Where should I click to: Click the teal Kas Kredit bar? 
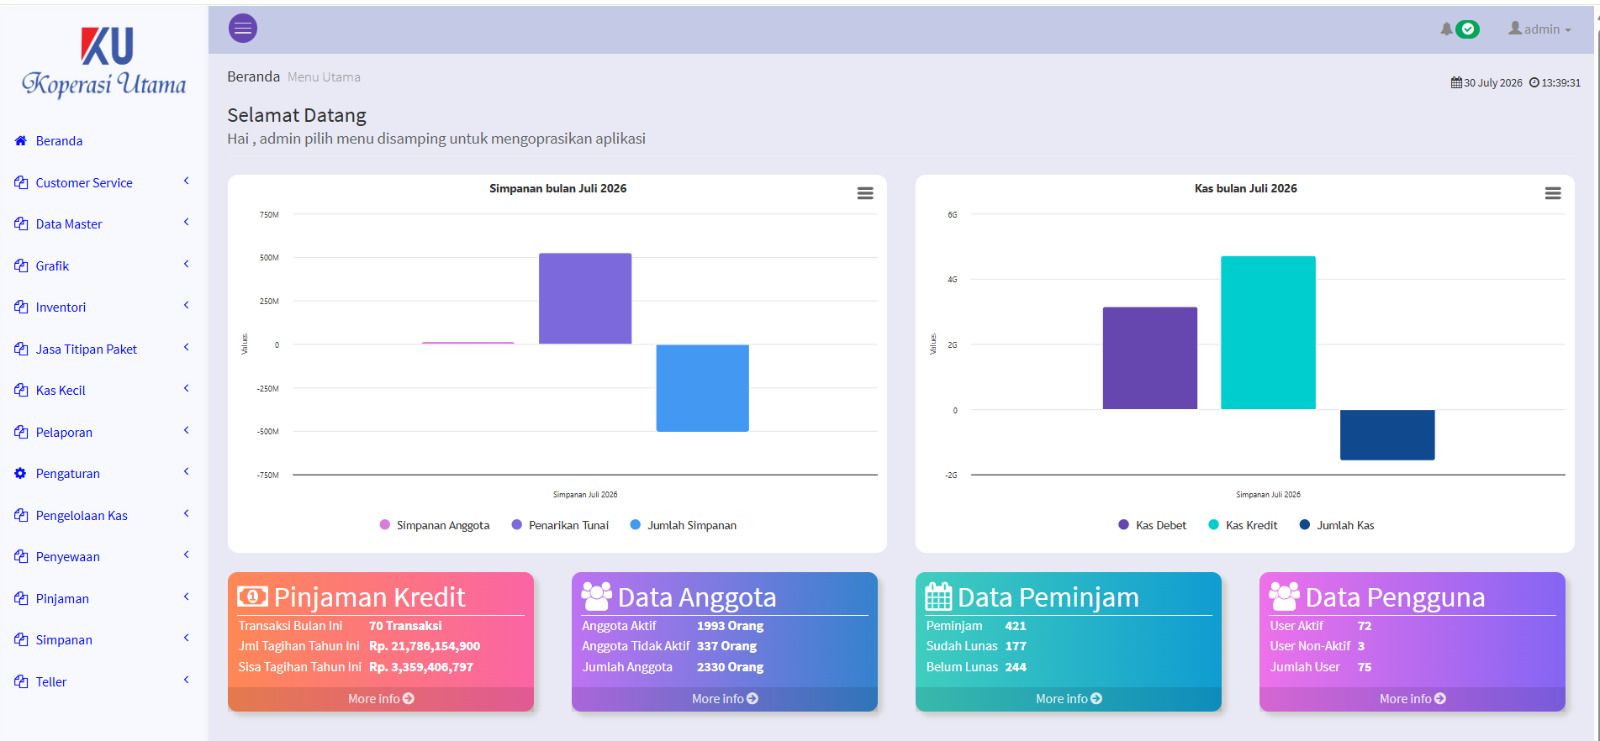[x=1268, y=333]
